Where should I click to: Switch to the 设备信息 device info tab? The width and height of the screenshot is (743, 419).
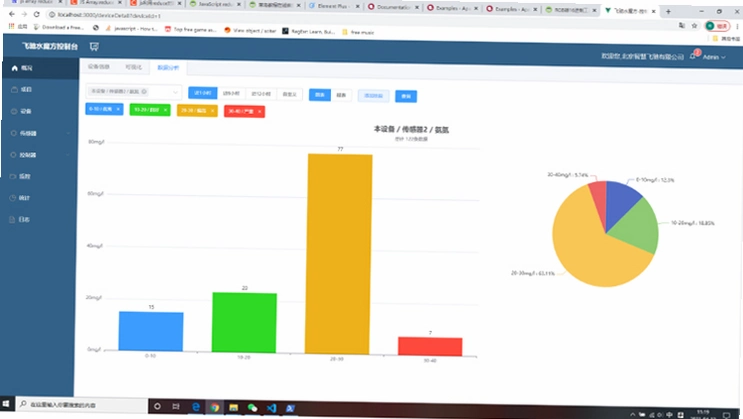pos(99,66)
